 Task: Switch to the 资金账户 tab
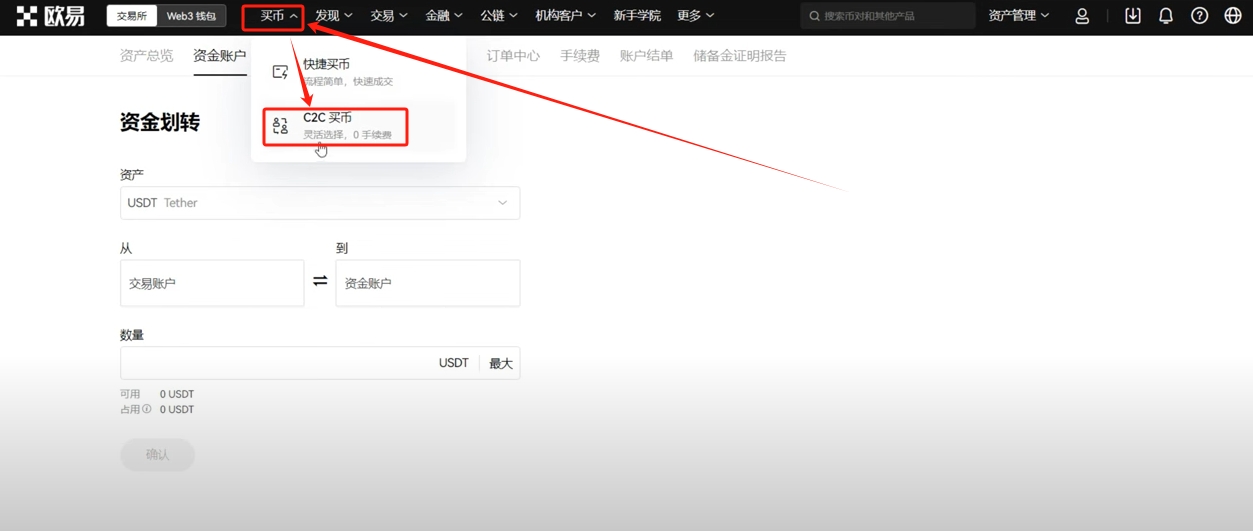(220, 56)
